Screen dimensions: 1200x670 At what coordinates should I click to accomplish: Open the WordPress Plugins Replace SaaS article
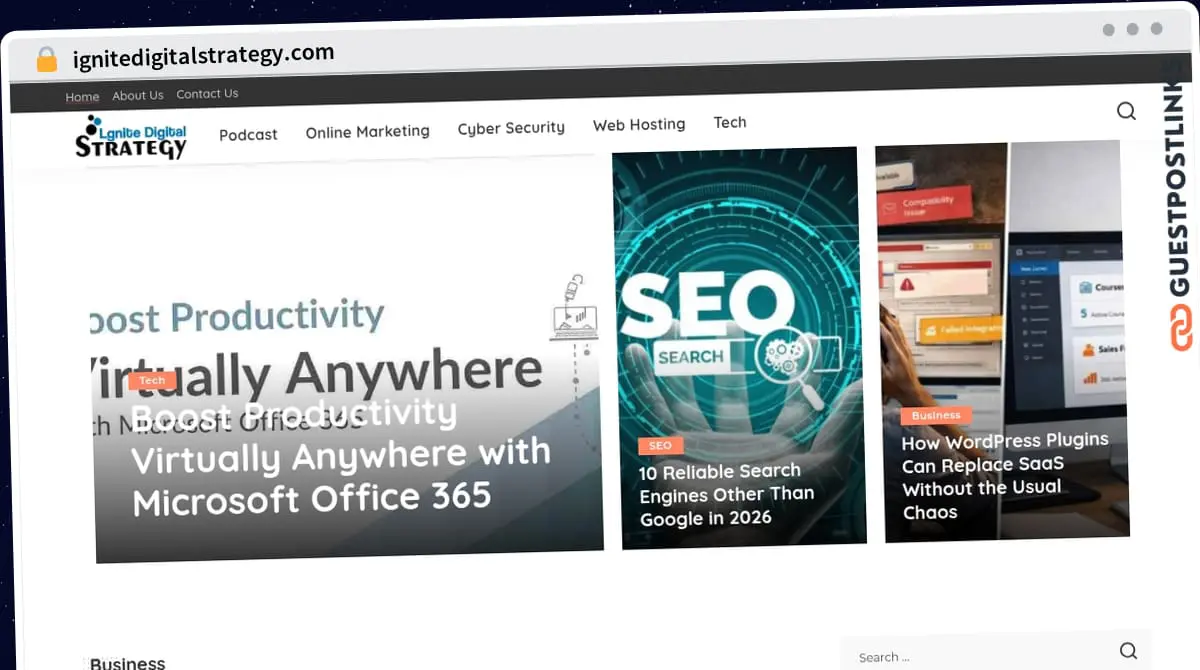point(1005,476)
